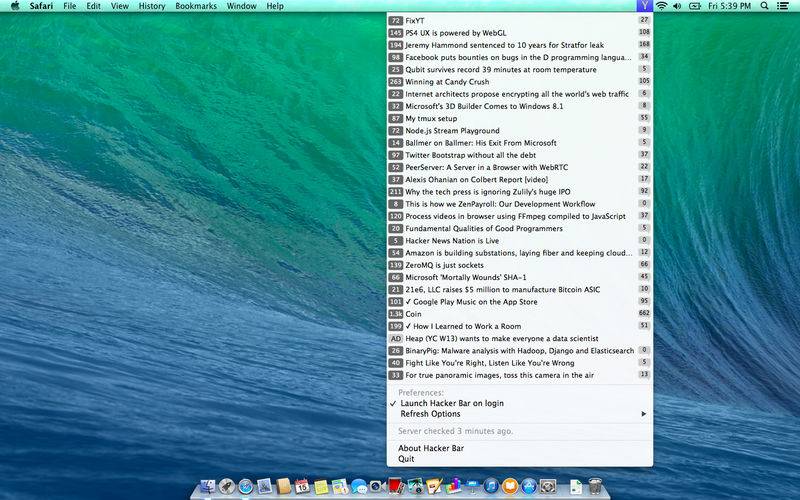The width and height of the screenshot is (800, 500).
Task: Click the Hacker Bar Y menu bar icon
Action: click(x=645, y=6)
